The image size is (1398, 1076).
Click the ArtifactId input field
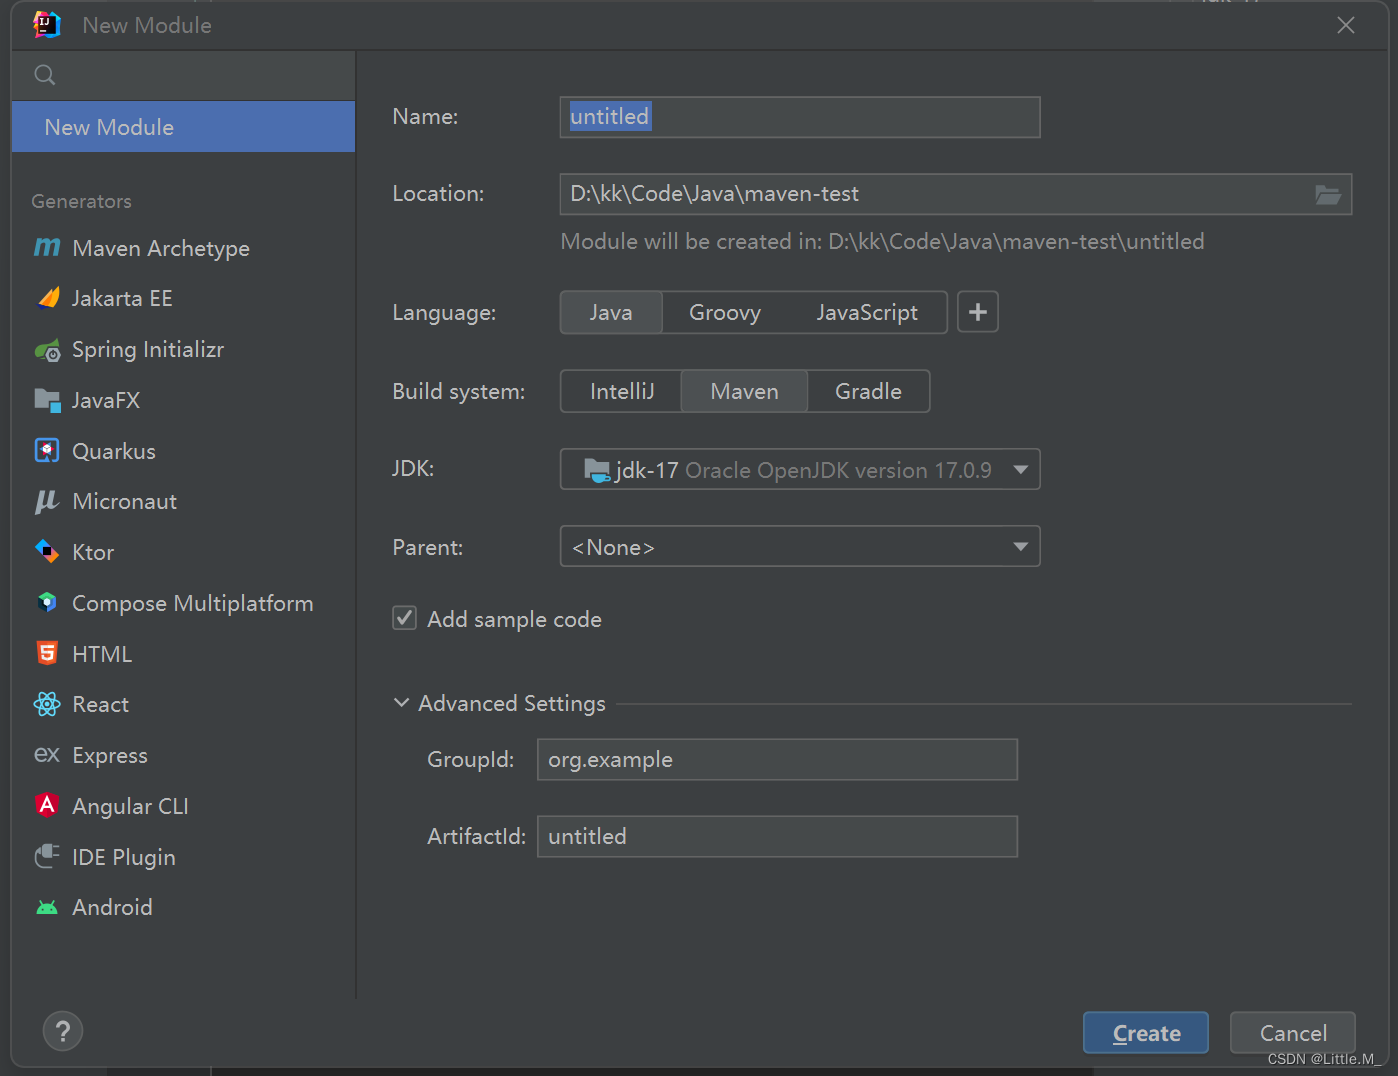coord(777,836)
